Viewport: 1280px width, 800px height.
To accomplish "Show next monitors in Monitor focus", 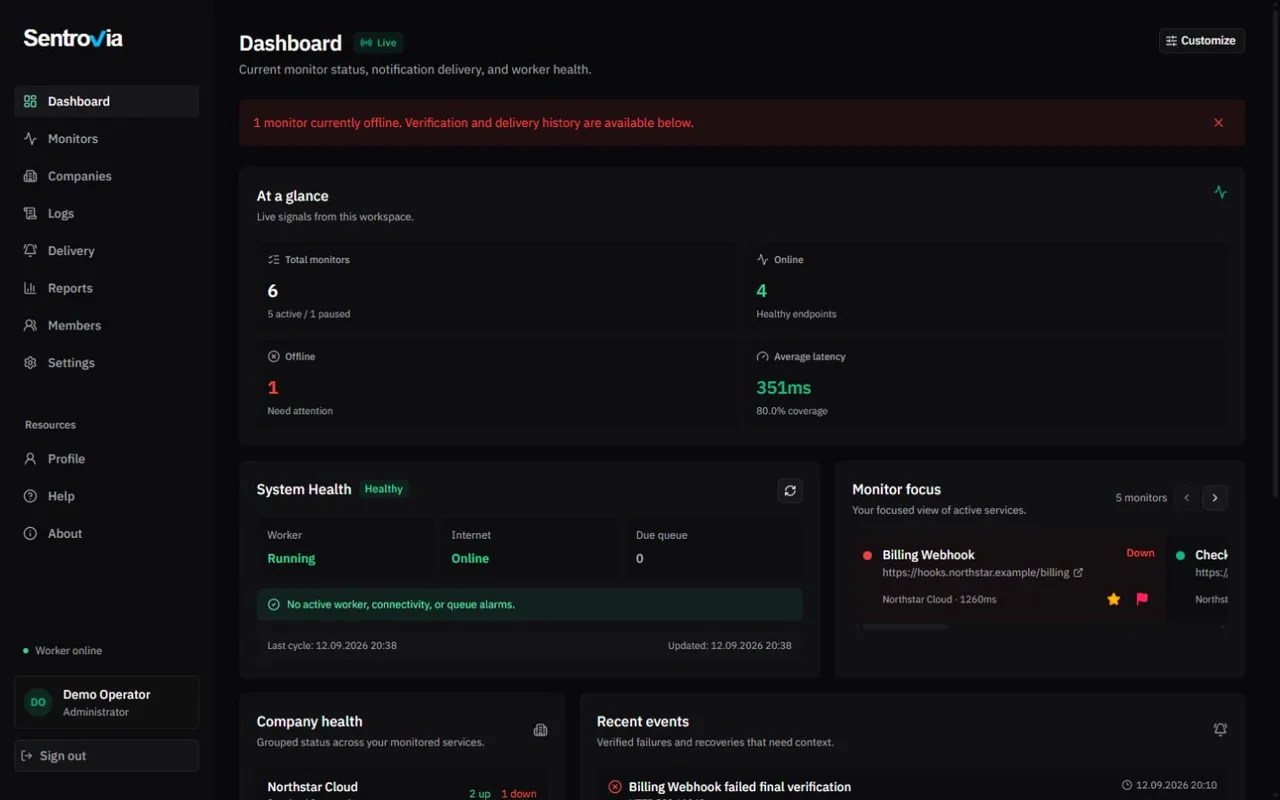I will point(1215,498).
